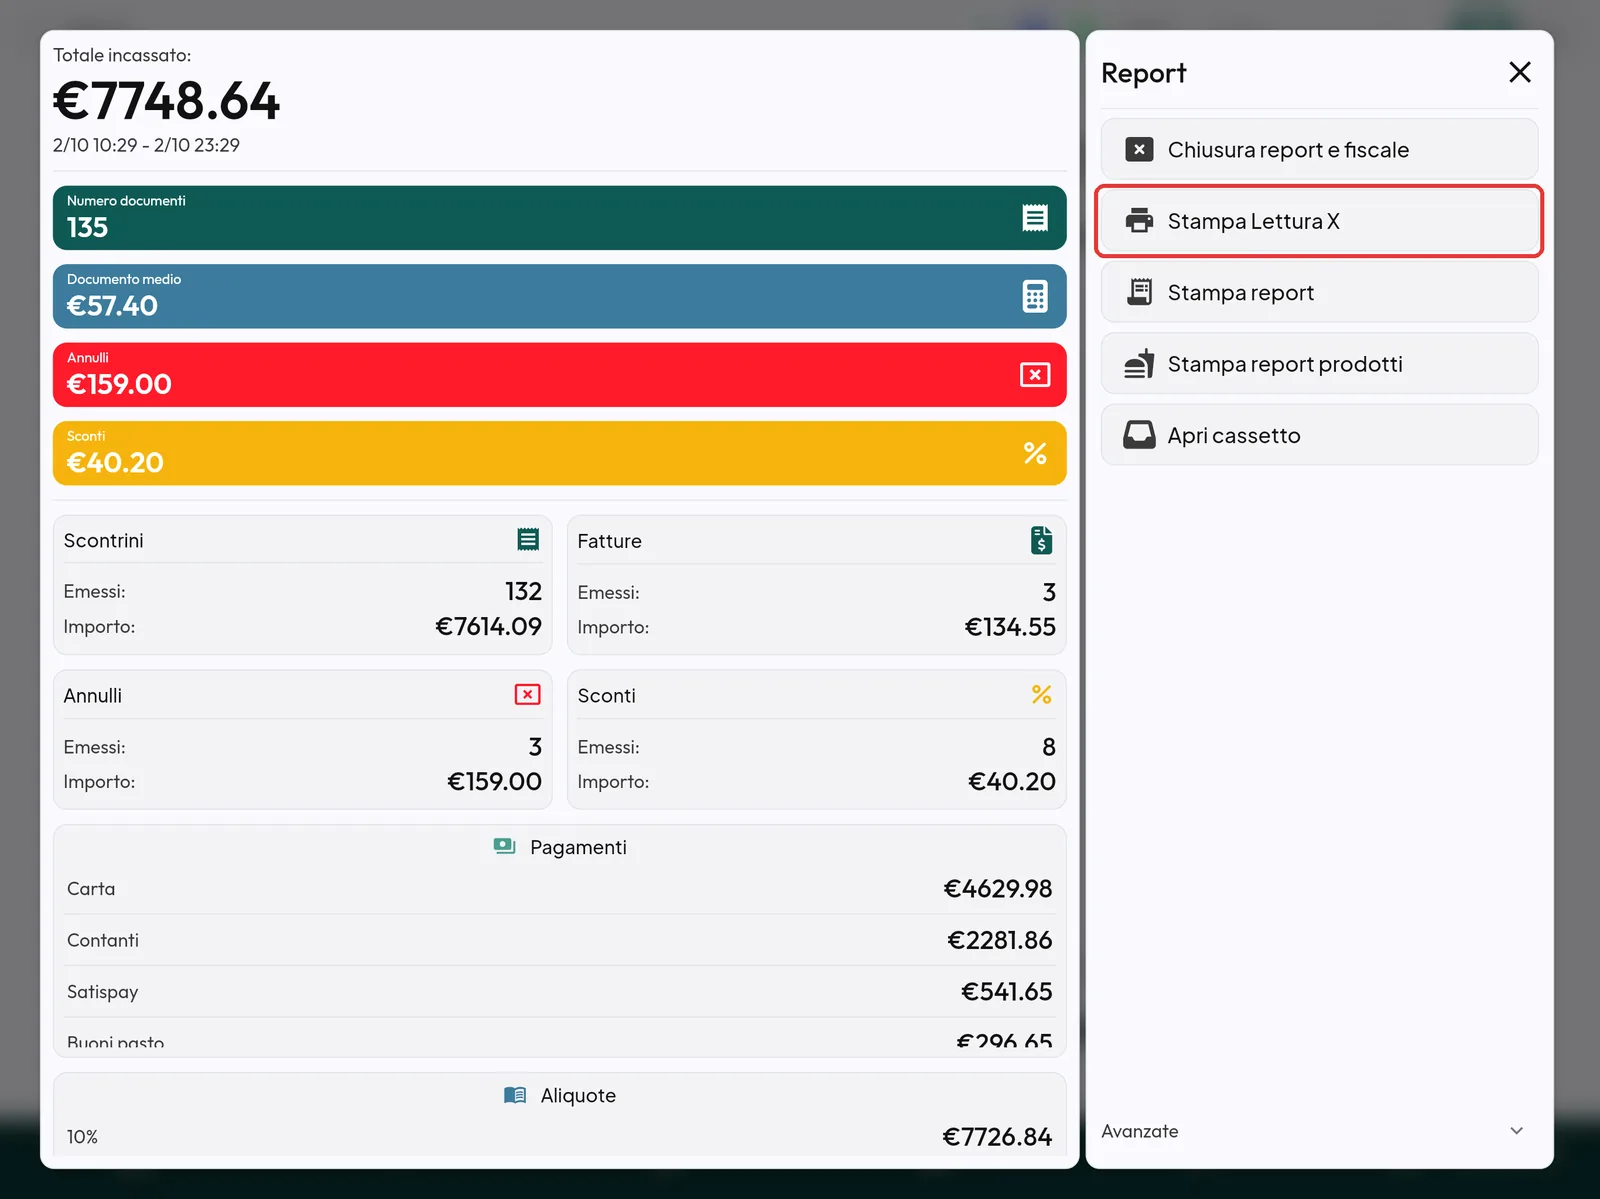Viewport: 1600px width, 1199px height.
Task: Click the Satispay amount €541.65
Action: pos(1006,991)
